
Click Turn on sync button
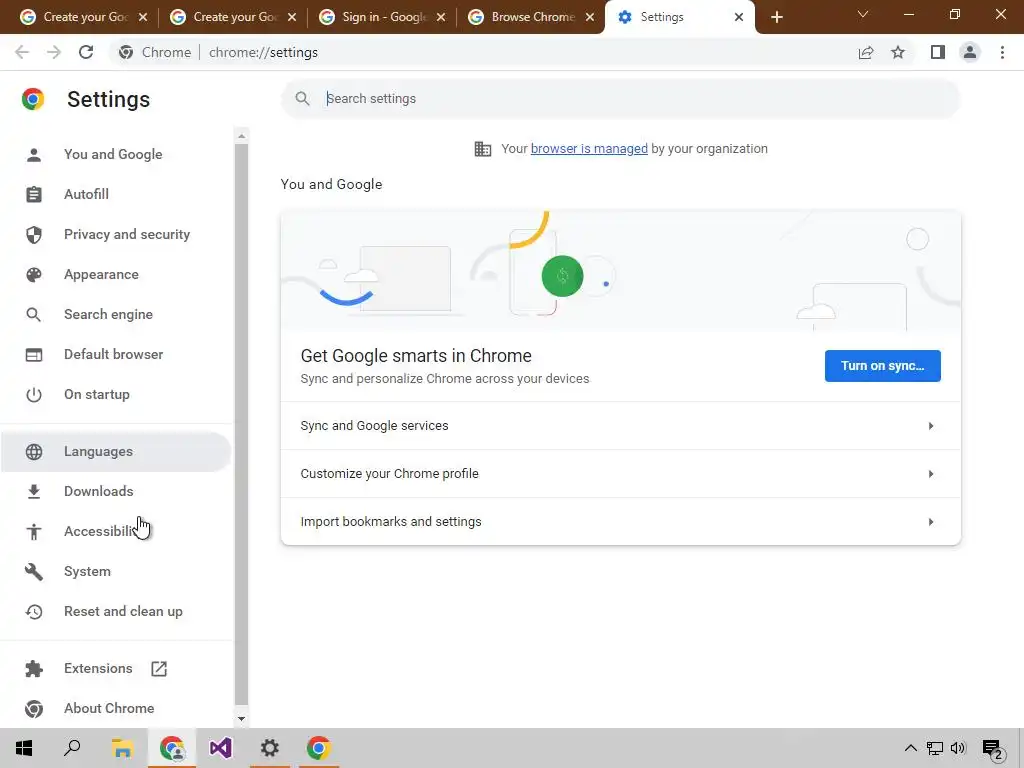point(882,366)
